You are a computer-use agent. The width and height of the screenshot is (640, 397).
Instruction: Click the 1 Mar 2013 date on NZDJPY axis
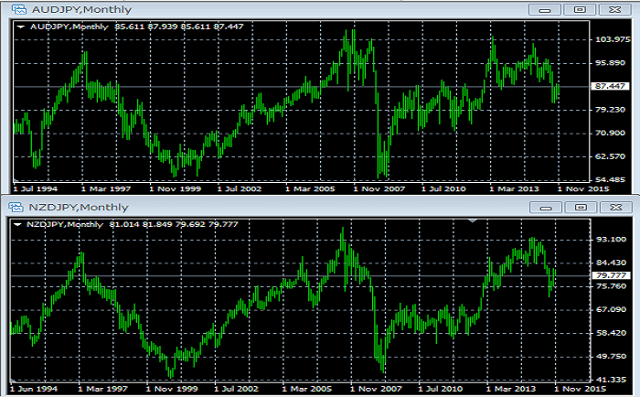point(511,389)
